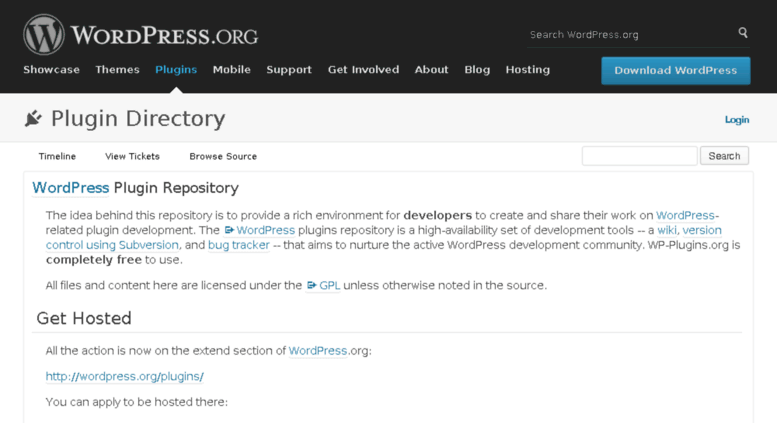Open http://wordpress.org/plugins/ link
Viewport: 777px width, 423px height.
[x=125, y=376]
